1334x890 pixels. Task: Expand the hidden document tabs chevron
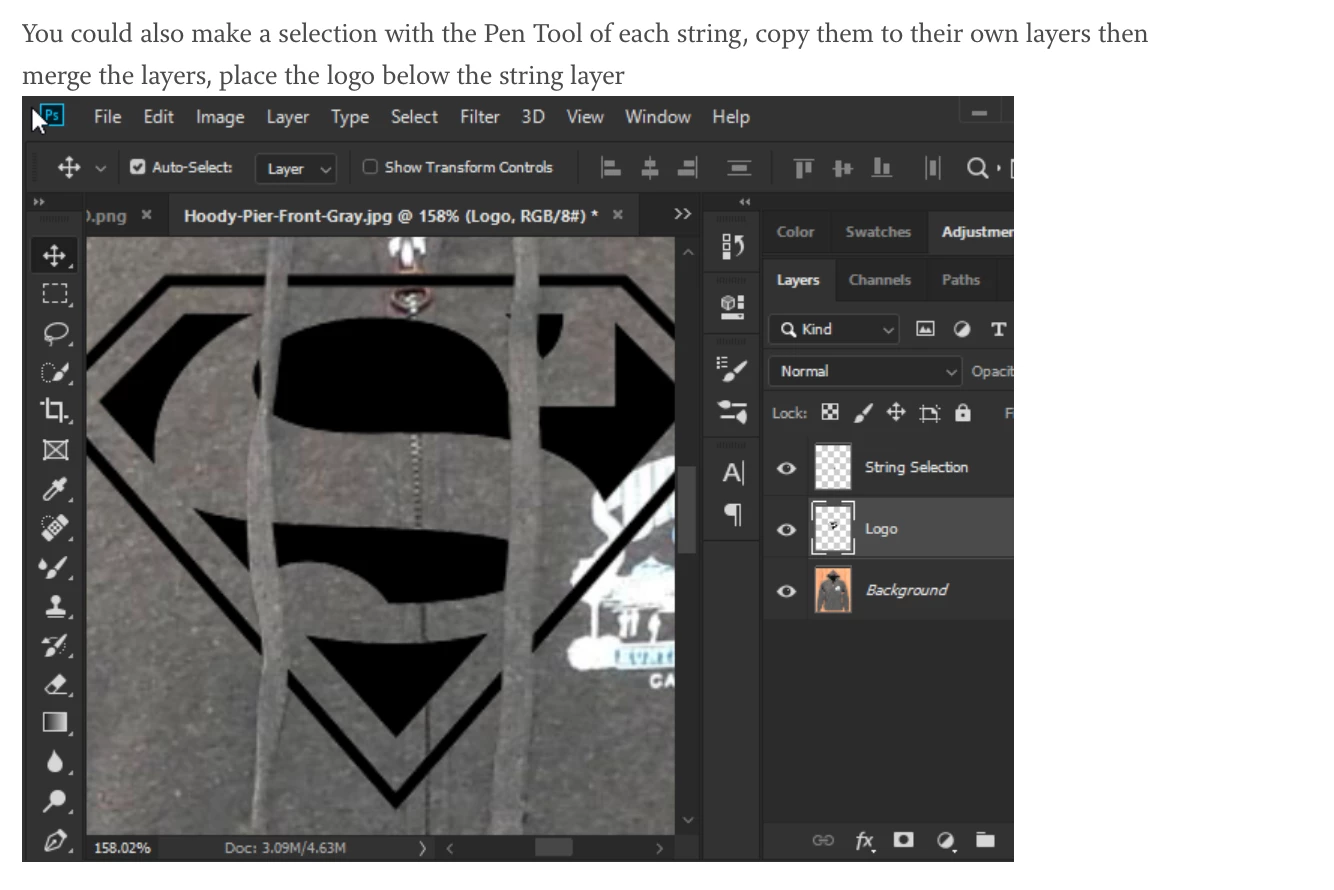coord(682,215)
